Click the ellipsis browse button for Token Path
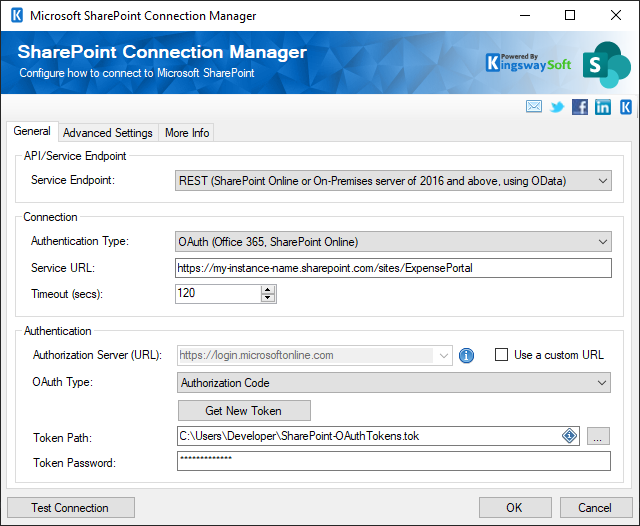 598,436
